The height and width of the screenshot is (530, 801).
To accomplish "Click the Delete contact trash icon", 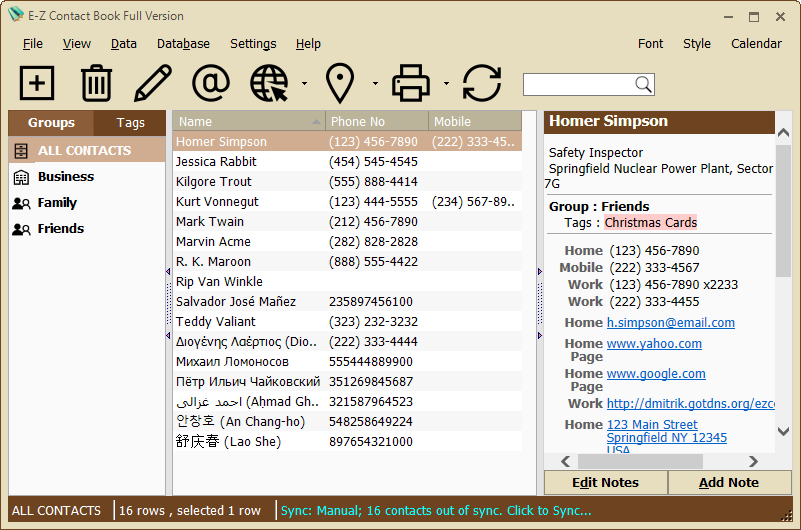I will (96, 83).
